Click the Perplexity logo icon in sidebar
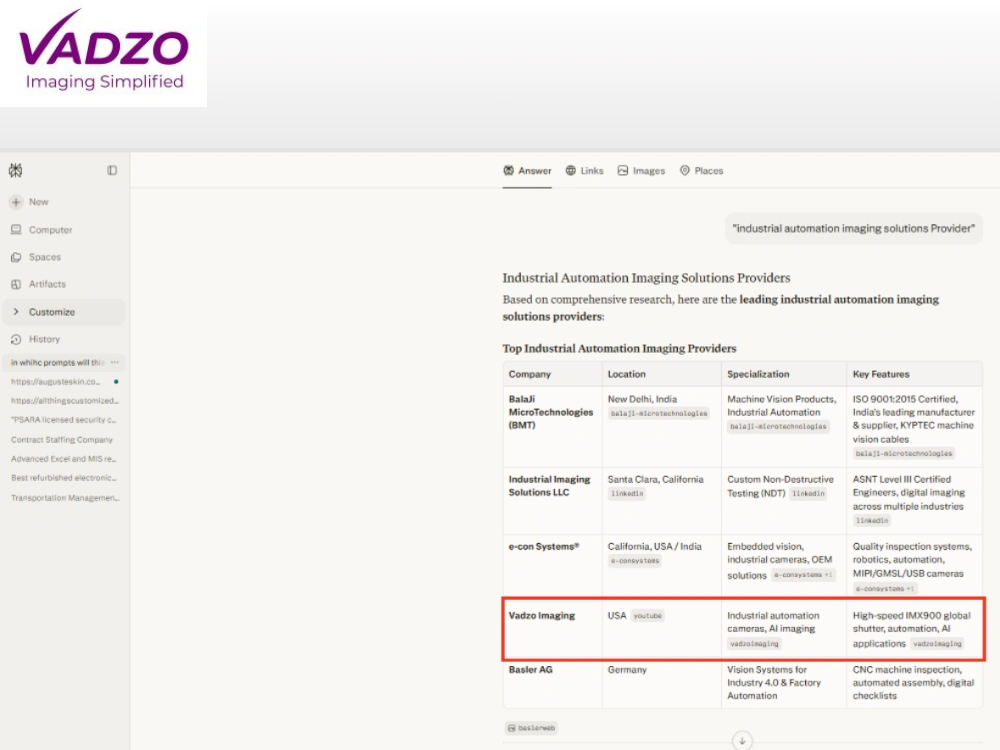This screenshot has width=1000, height=750. click(x=15, y=170)
